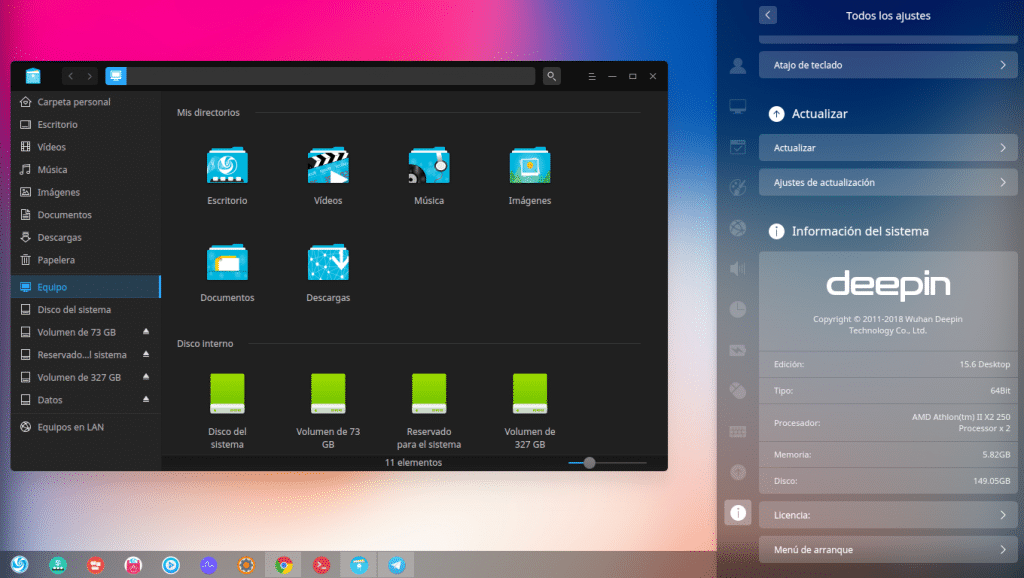The image size is (1024, 578).
Task: Go back in file manager navigation
Action: [x=71, y=76]
